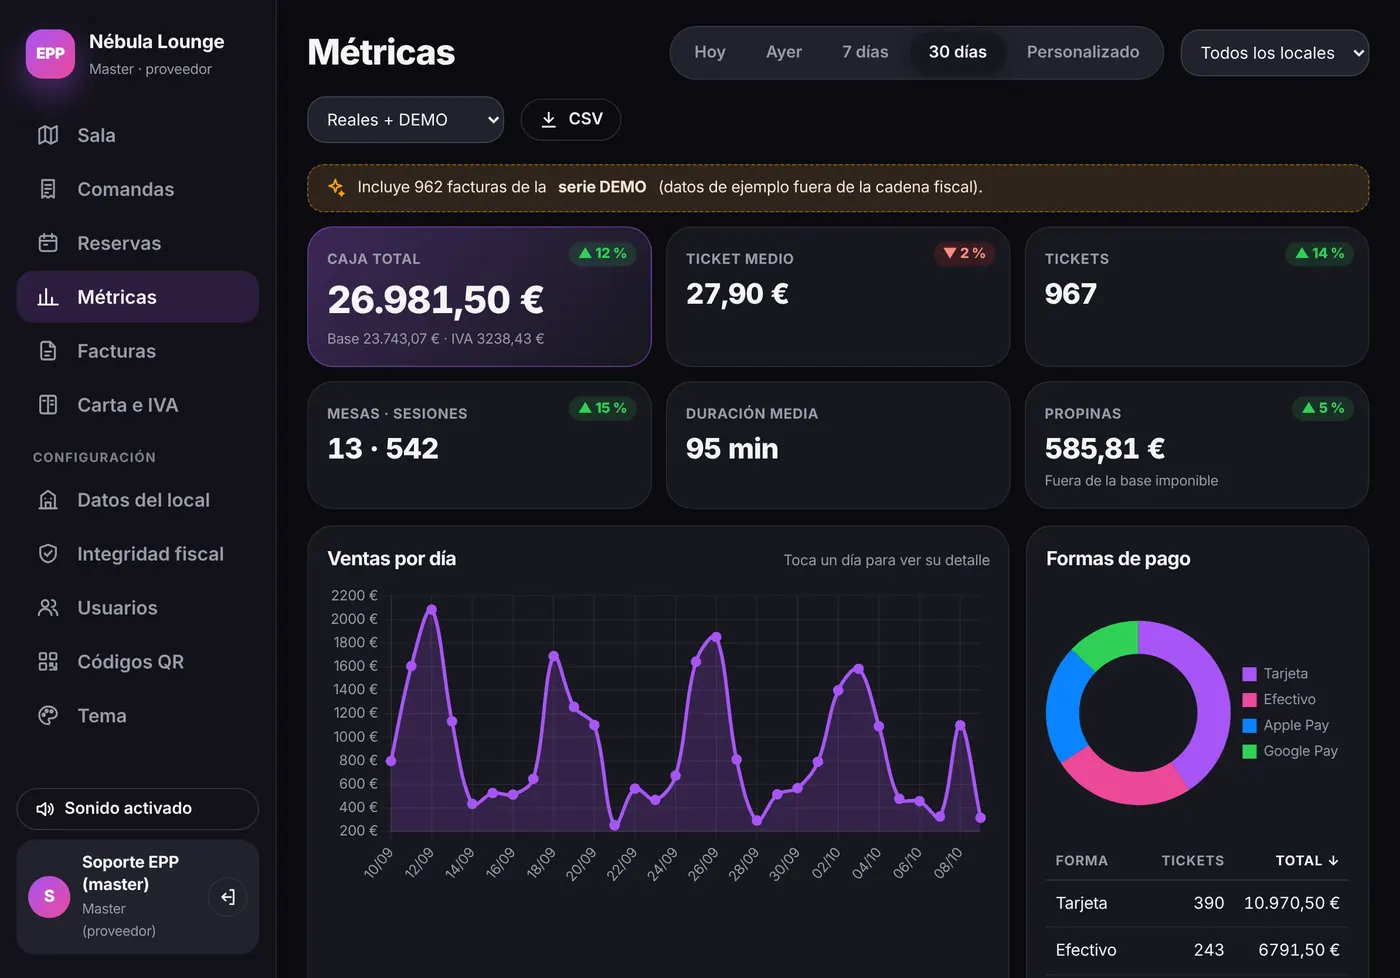Click the EPP logo badge

click(x=50, y=54)
